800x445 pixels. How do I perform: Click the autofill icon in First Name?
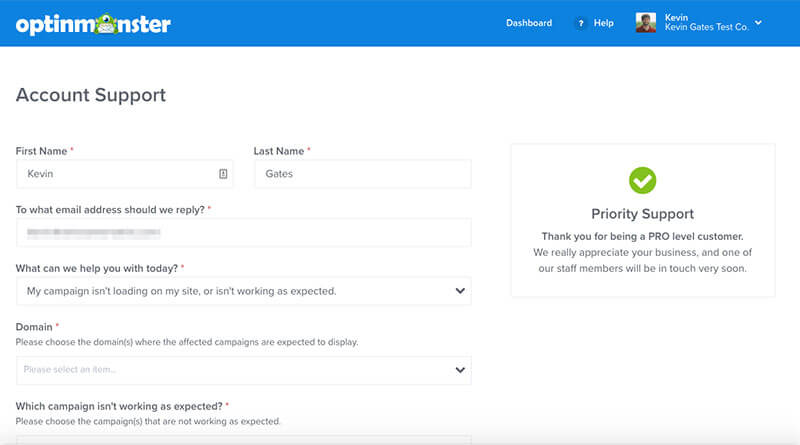coord(223,174)
